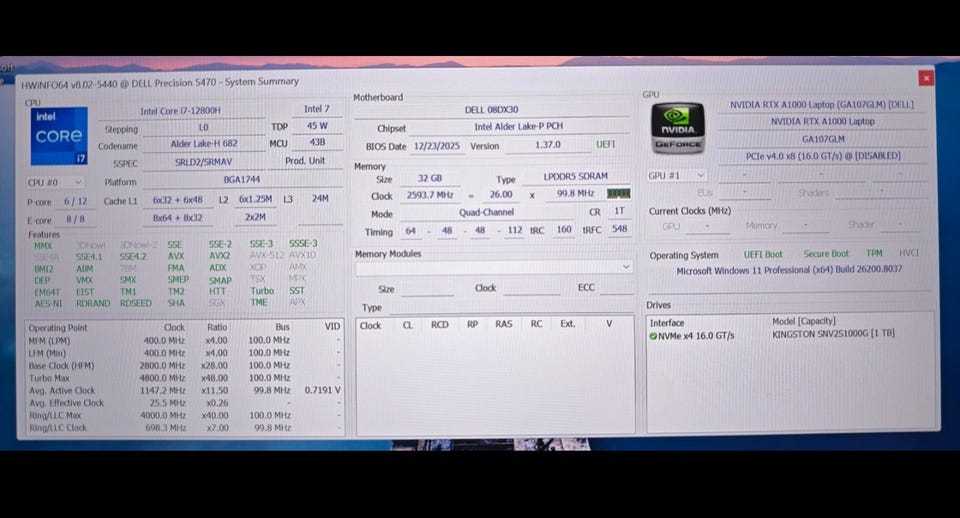The image size is (960, 518).
Task: Click the 43B MCU value
Action: pyautogui.click(x=317, y=142)
